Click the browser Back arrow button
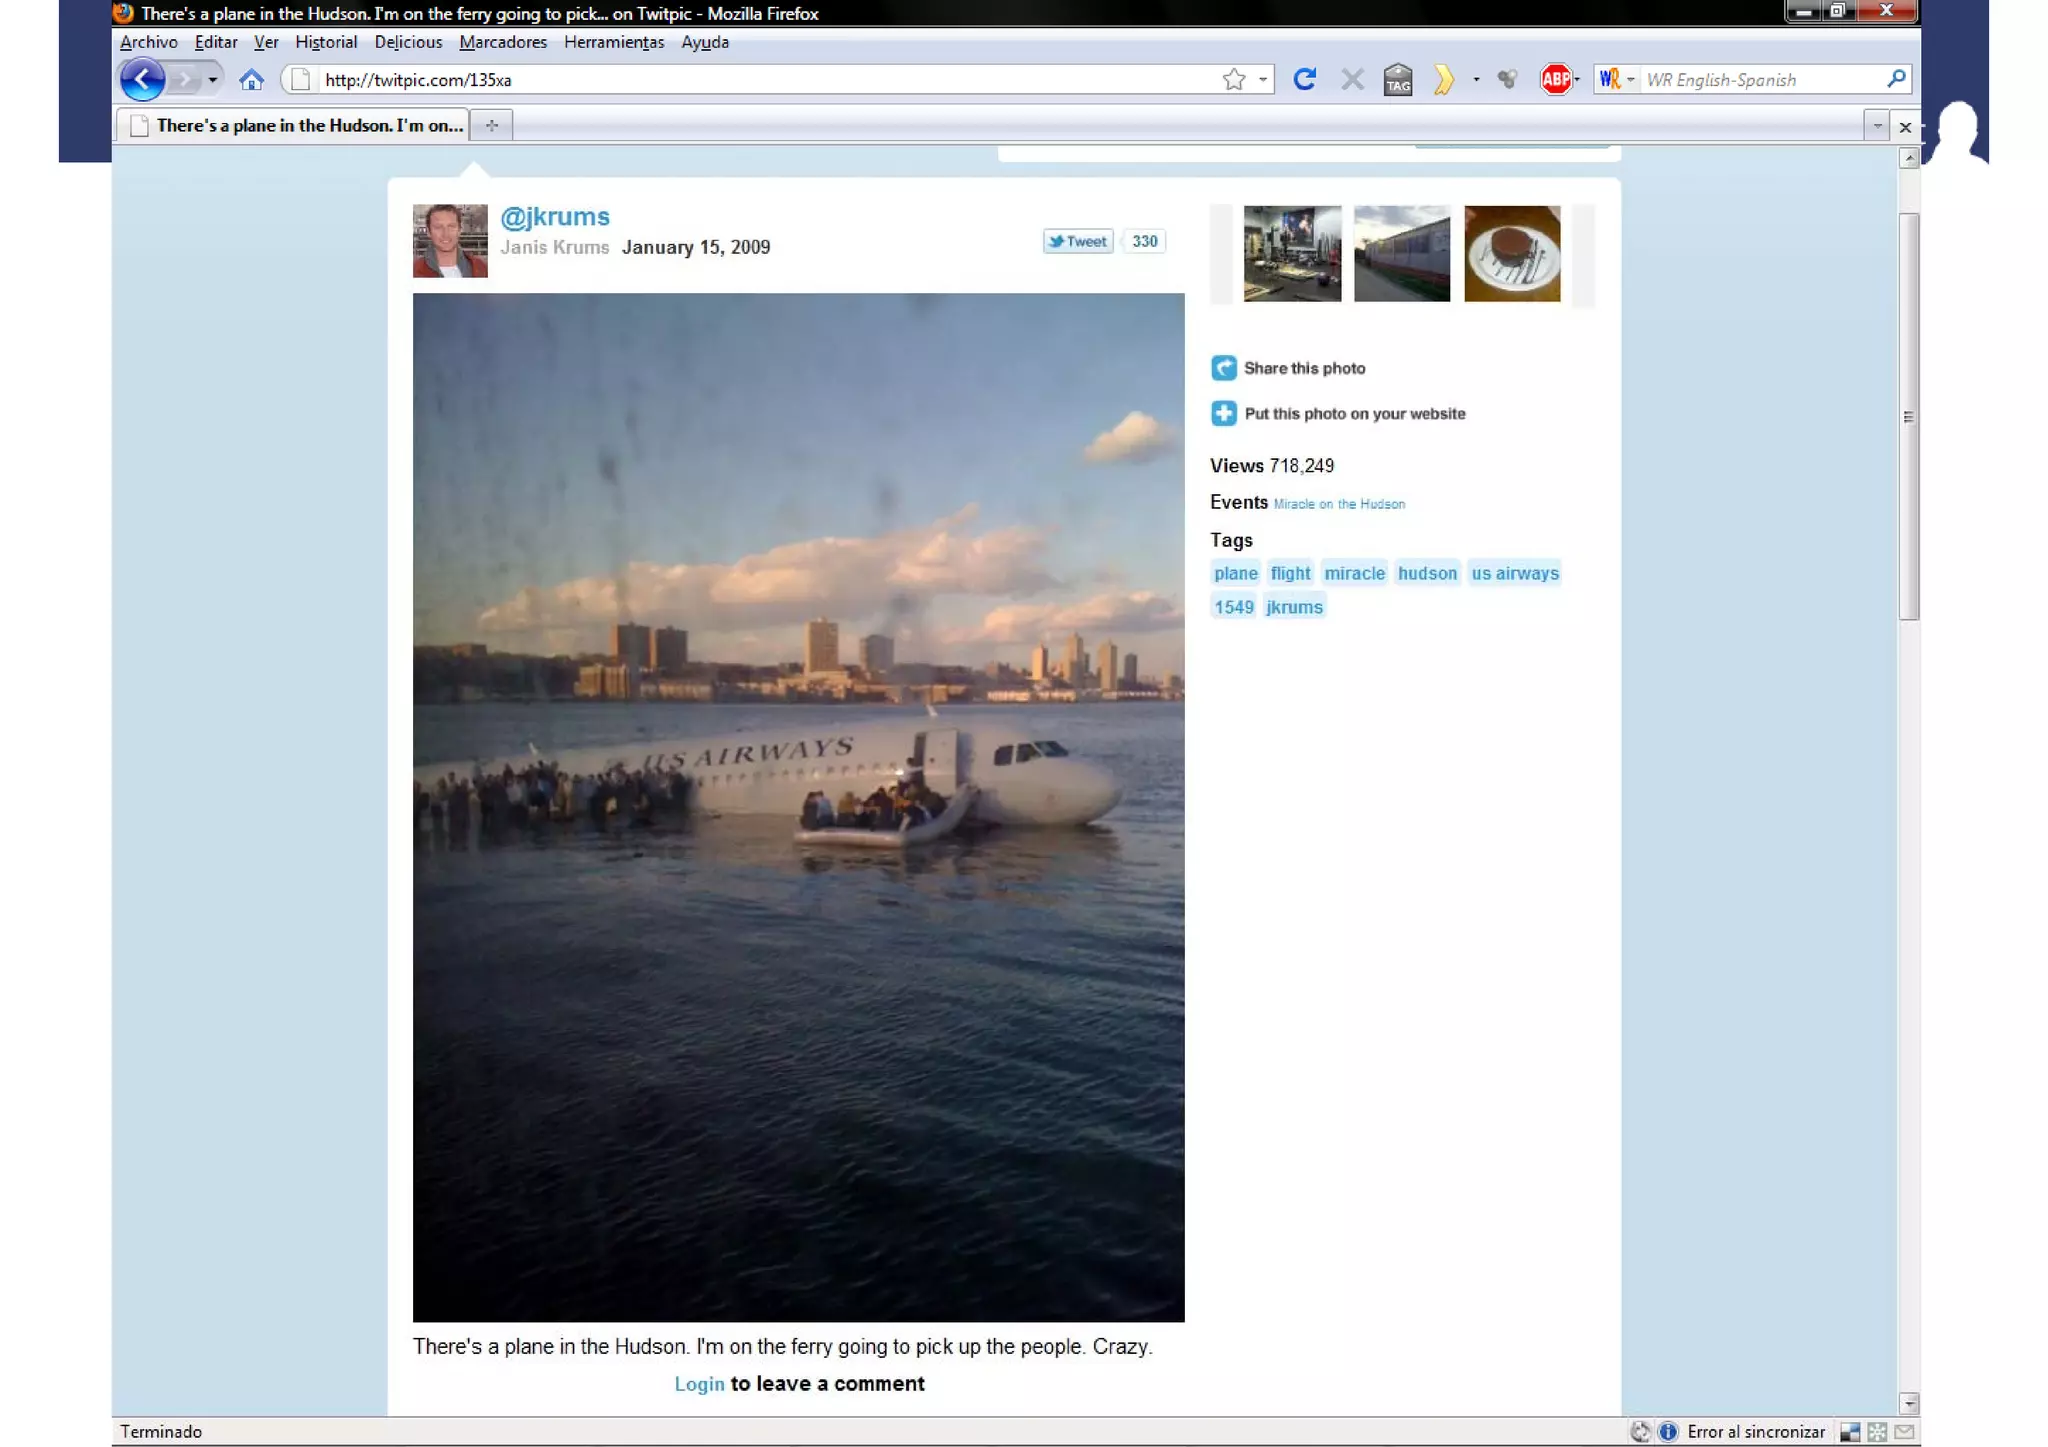 click(142, 80)
